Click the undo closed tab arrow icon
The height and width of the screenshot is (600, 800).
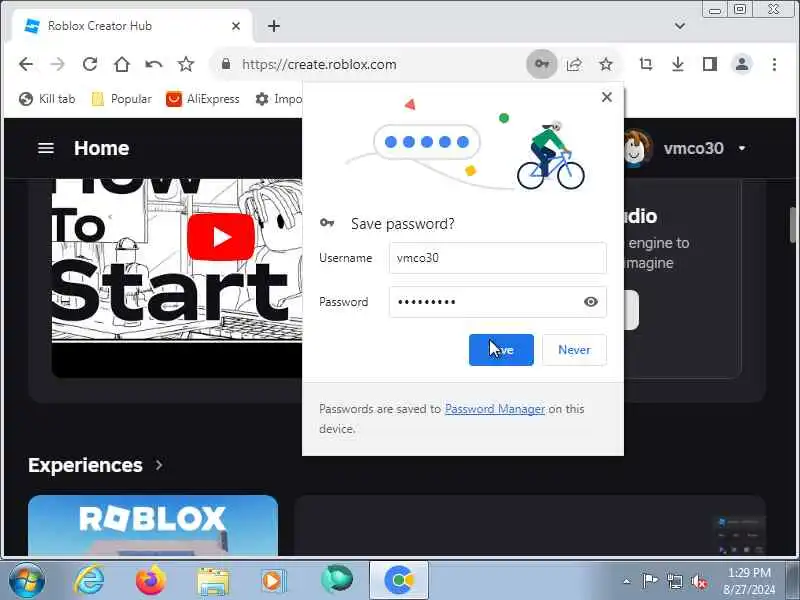tap(154, 64)
